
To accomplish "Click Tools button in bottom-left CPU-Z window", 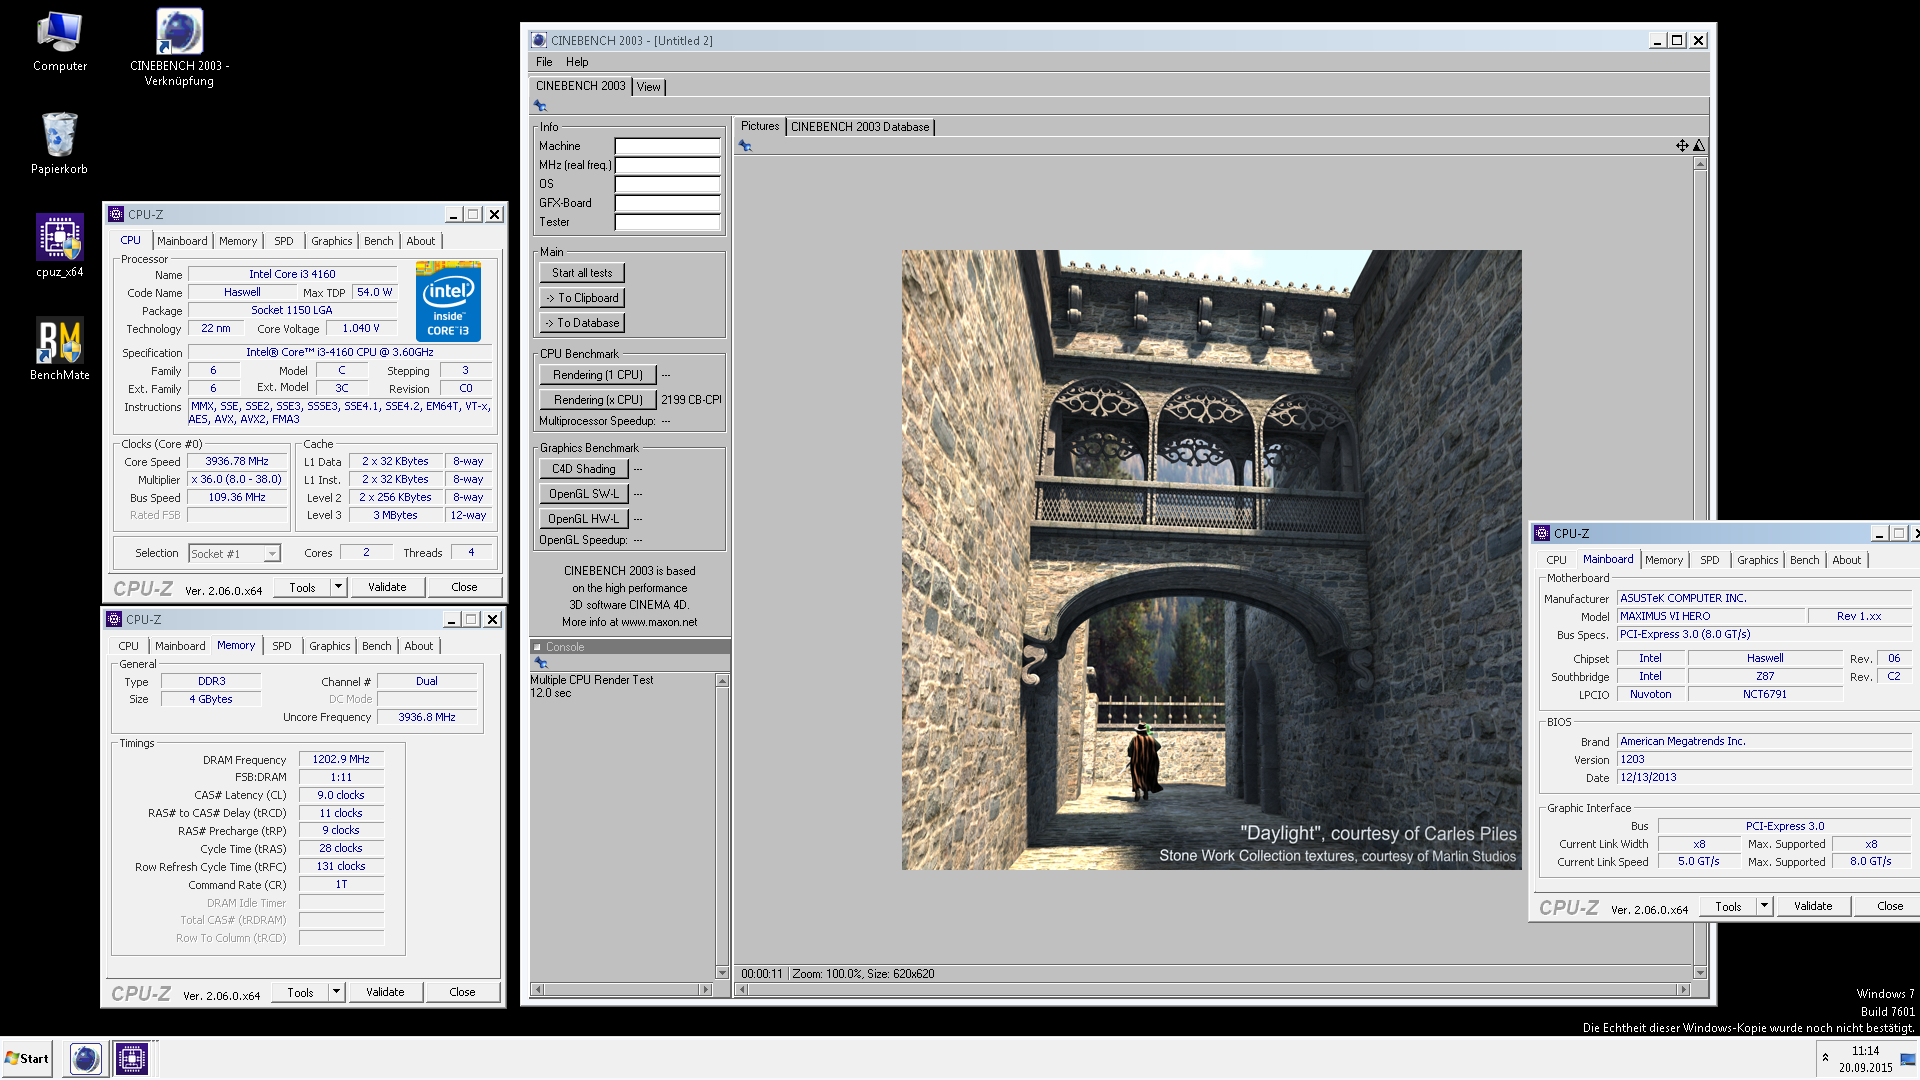I will (x=300, y=992).
